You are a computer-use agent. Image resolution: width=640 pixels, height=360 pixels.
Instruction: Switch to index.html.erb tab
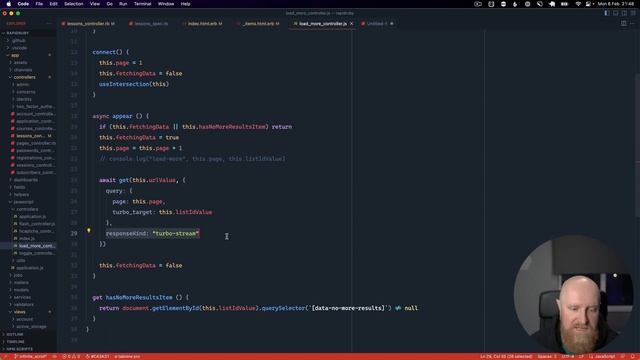tap(204, 24)
